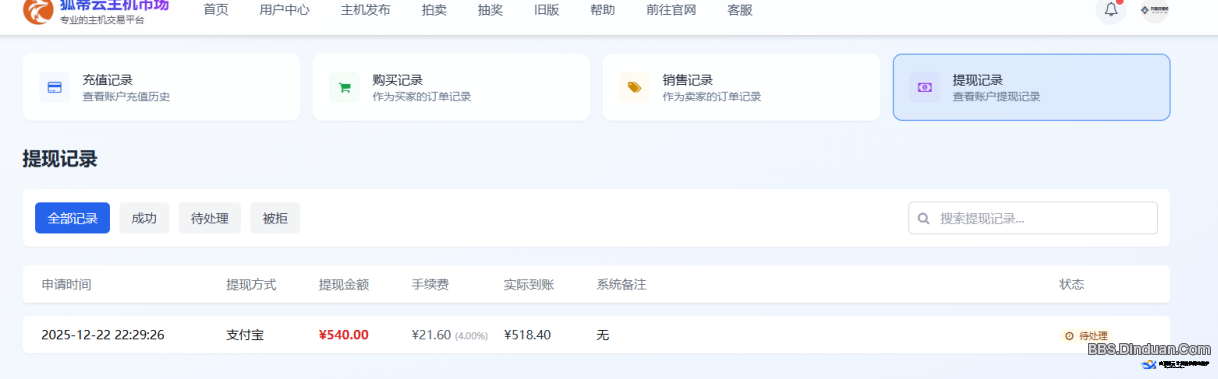Open the 帮助 navigation item
This screenshot has width=1218, height=379.
603,10
